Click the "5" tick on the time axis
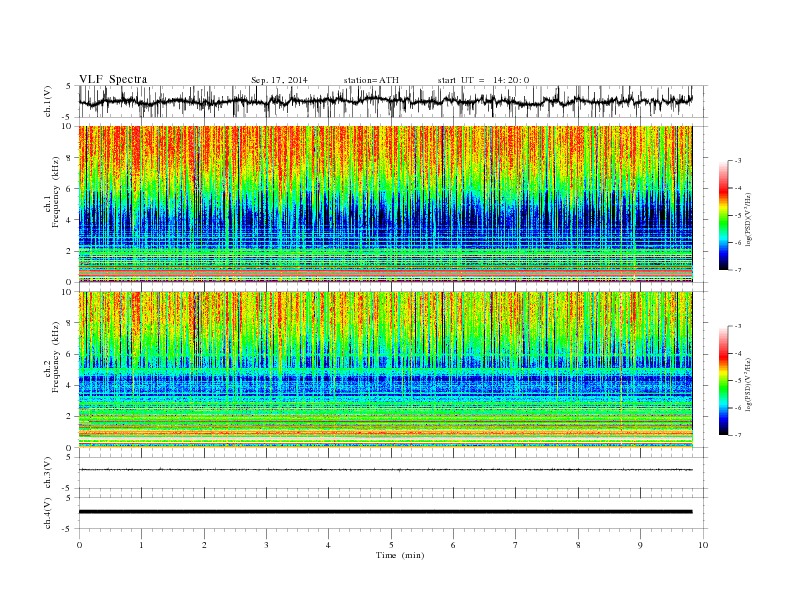The height and width of the screenshot is (612, 792). pos(391,545)
